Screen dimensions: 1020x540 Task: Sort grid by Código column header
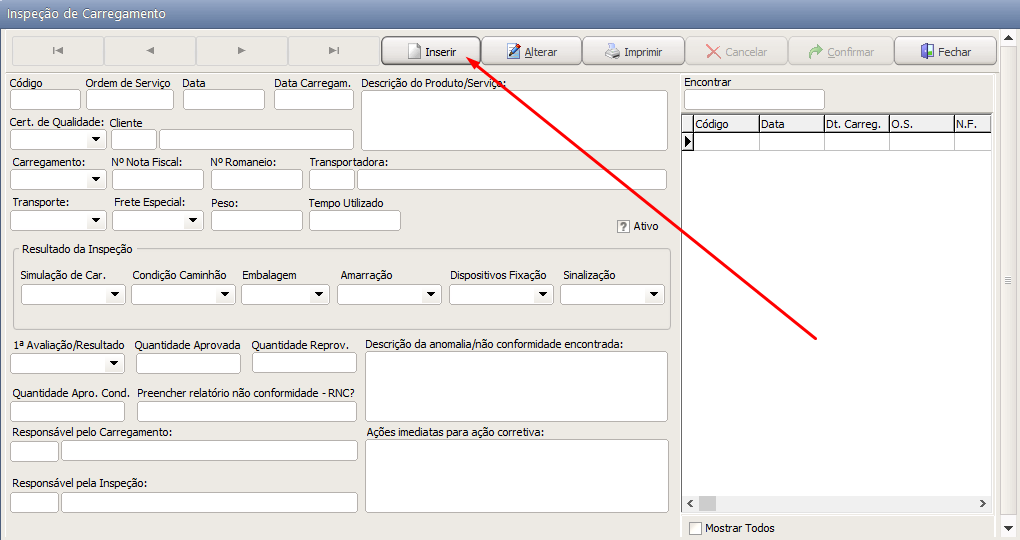727,124
